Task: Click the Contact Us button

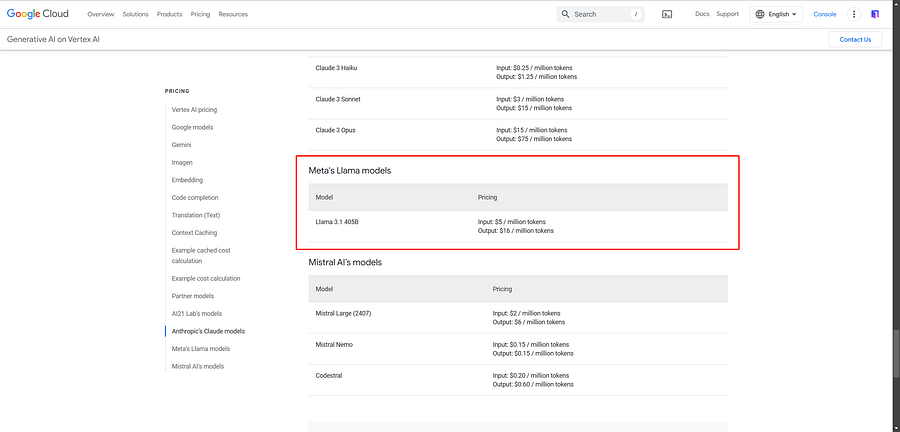Action: click(855, 40)
